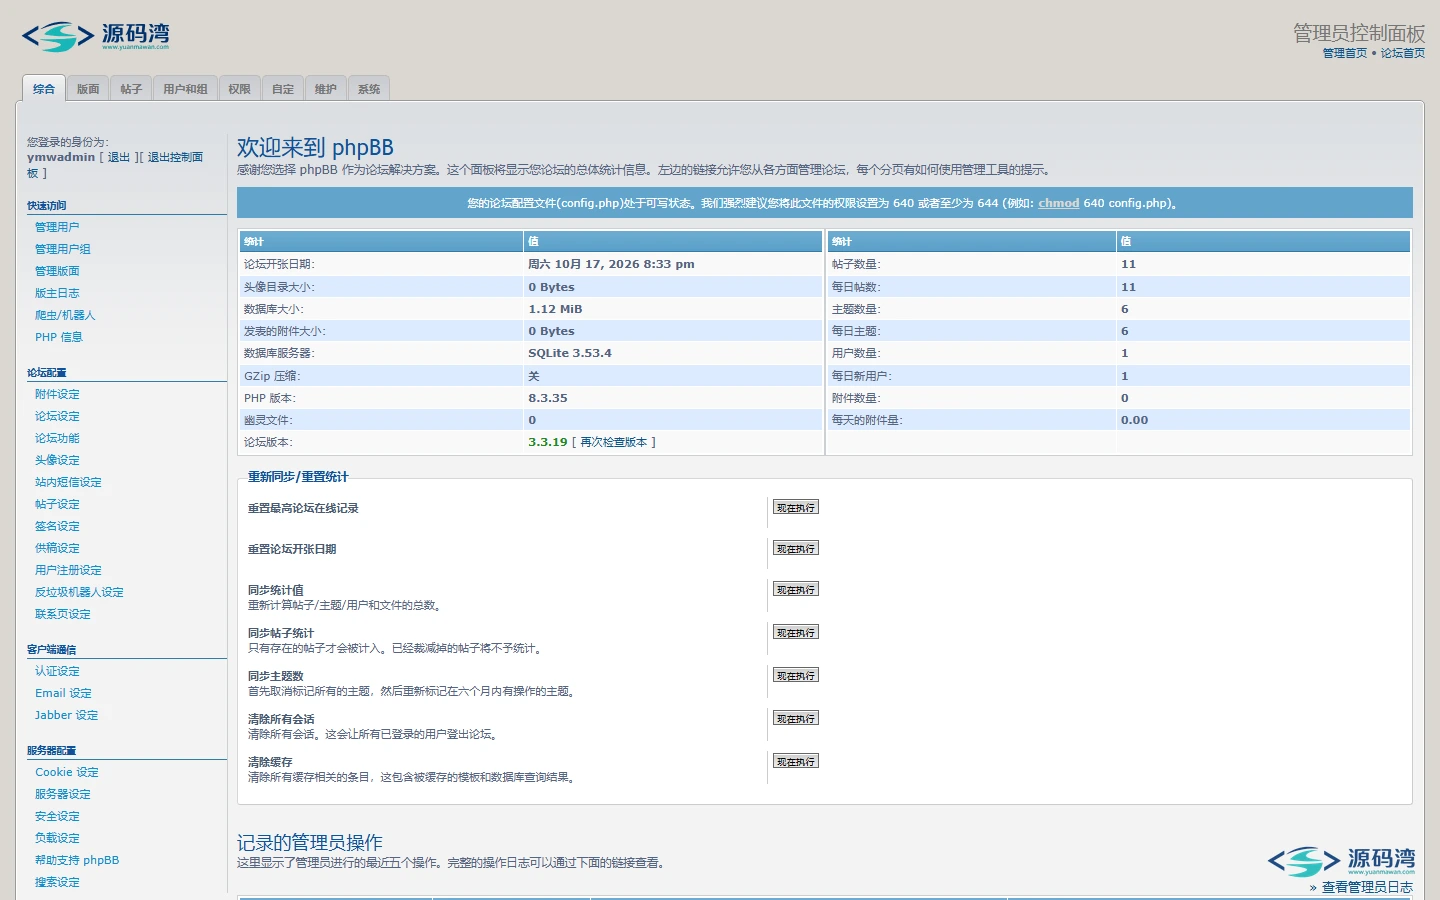The height and width of the screenshot is (900, 1440).
Task: Go to 反垃圾机器人设定
Action: tap(79, 592)
